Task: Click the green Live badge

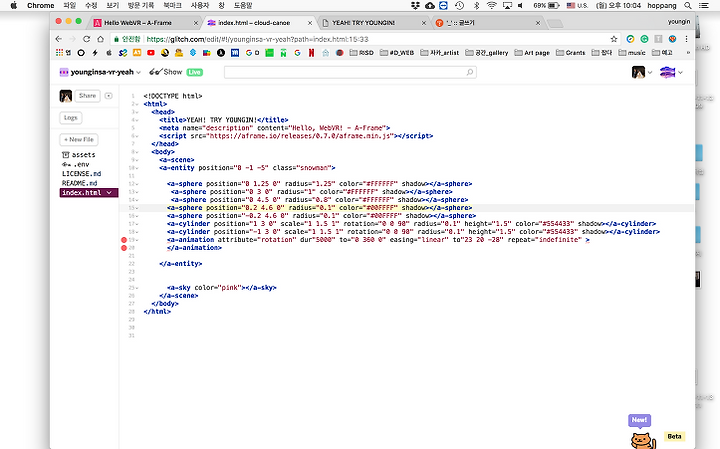Action: click(x=195, y=72)
